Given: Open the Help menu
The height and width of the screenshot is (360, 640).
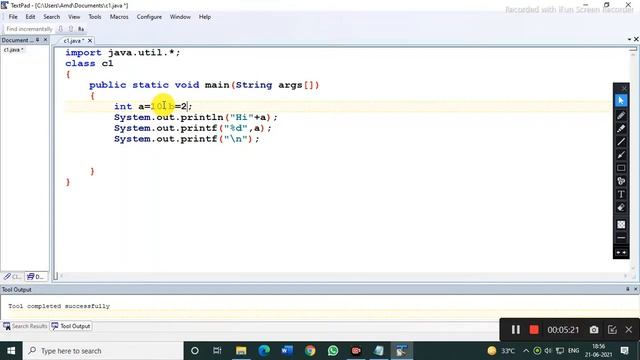Looking at the screenshot, I should pyautogui.click(x=204, y=17).
